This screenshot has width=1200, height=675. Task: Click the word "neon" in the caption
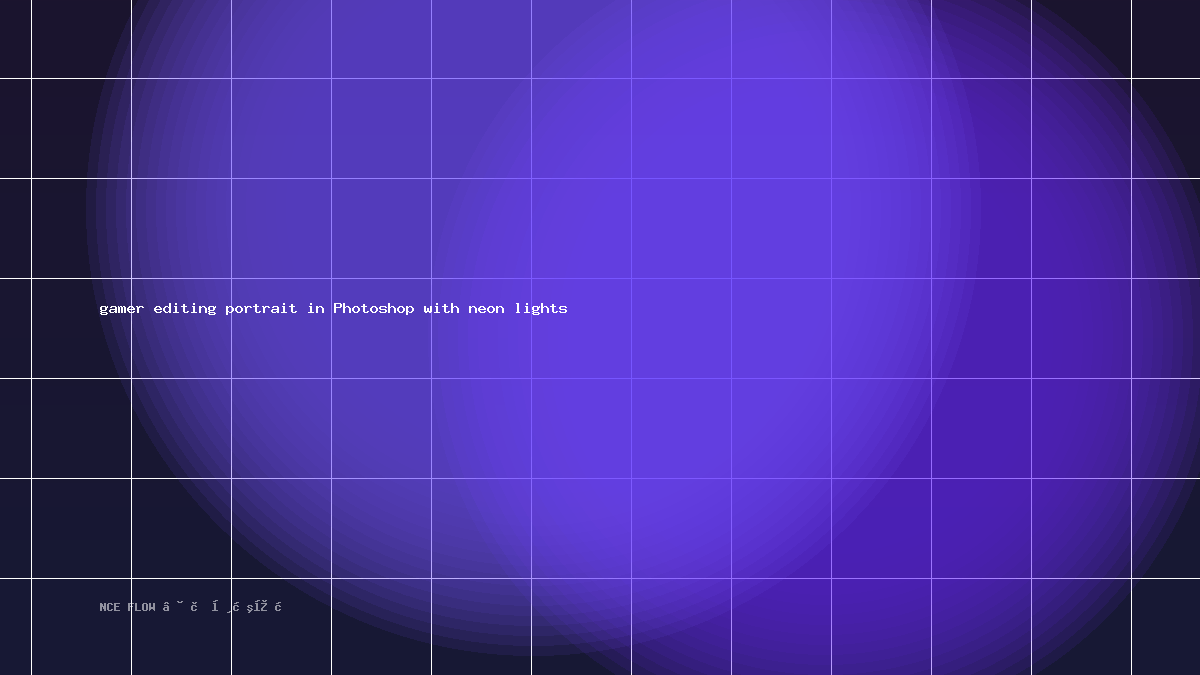tap(486, 308)
